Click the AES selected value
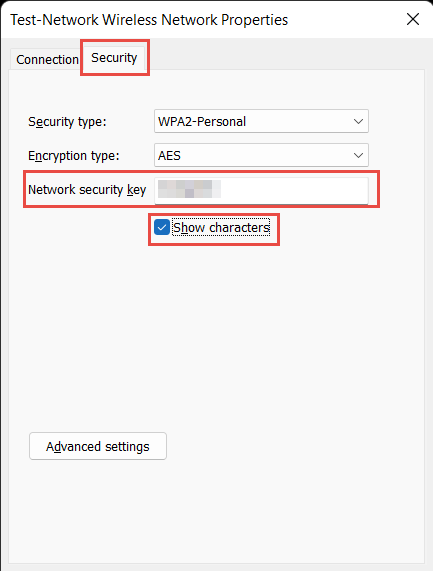Viewport: 433px width, 571px height. click(x=169, y=155)
